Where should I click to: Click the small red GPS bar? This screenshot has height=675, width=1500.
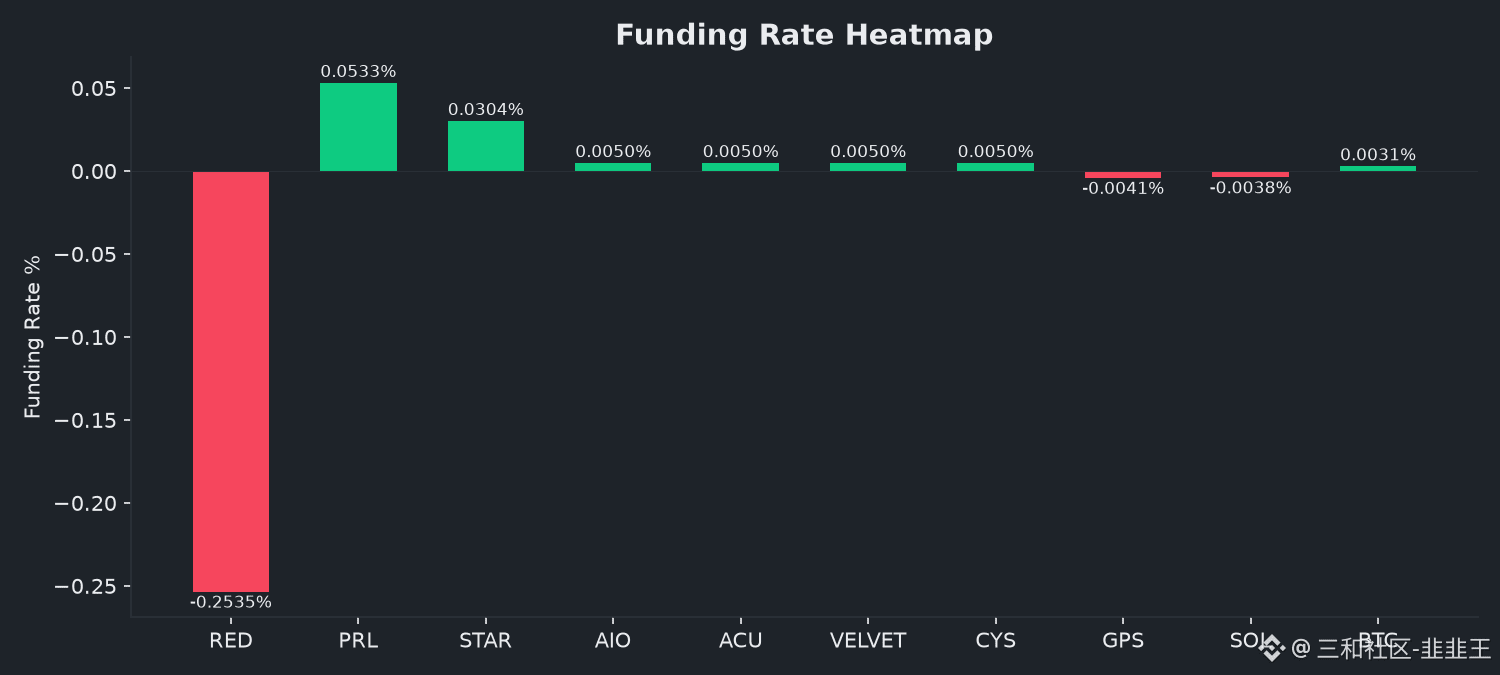pyautogui.click(x=1123, y=175)
